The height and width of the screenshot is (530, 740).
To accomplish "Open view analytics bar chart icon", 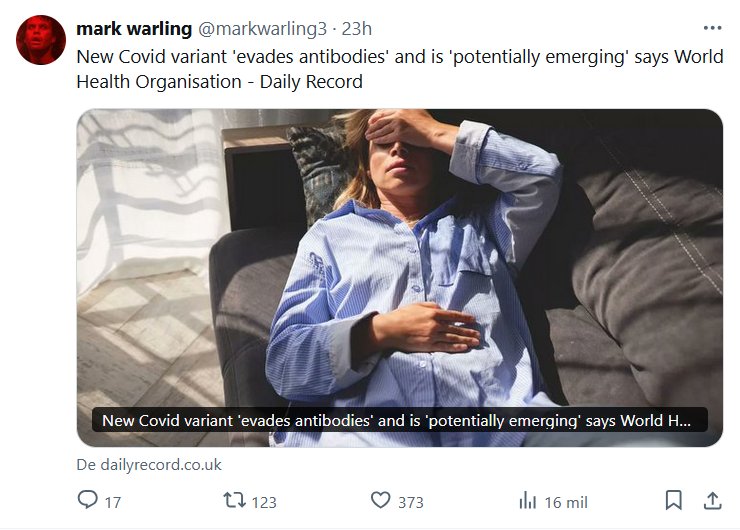I will coord(528,500).
